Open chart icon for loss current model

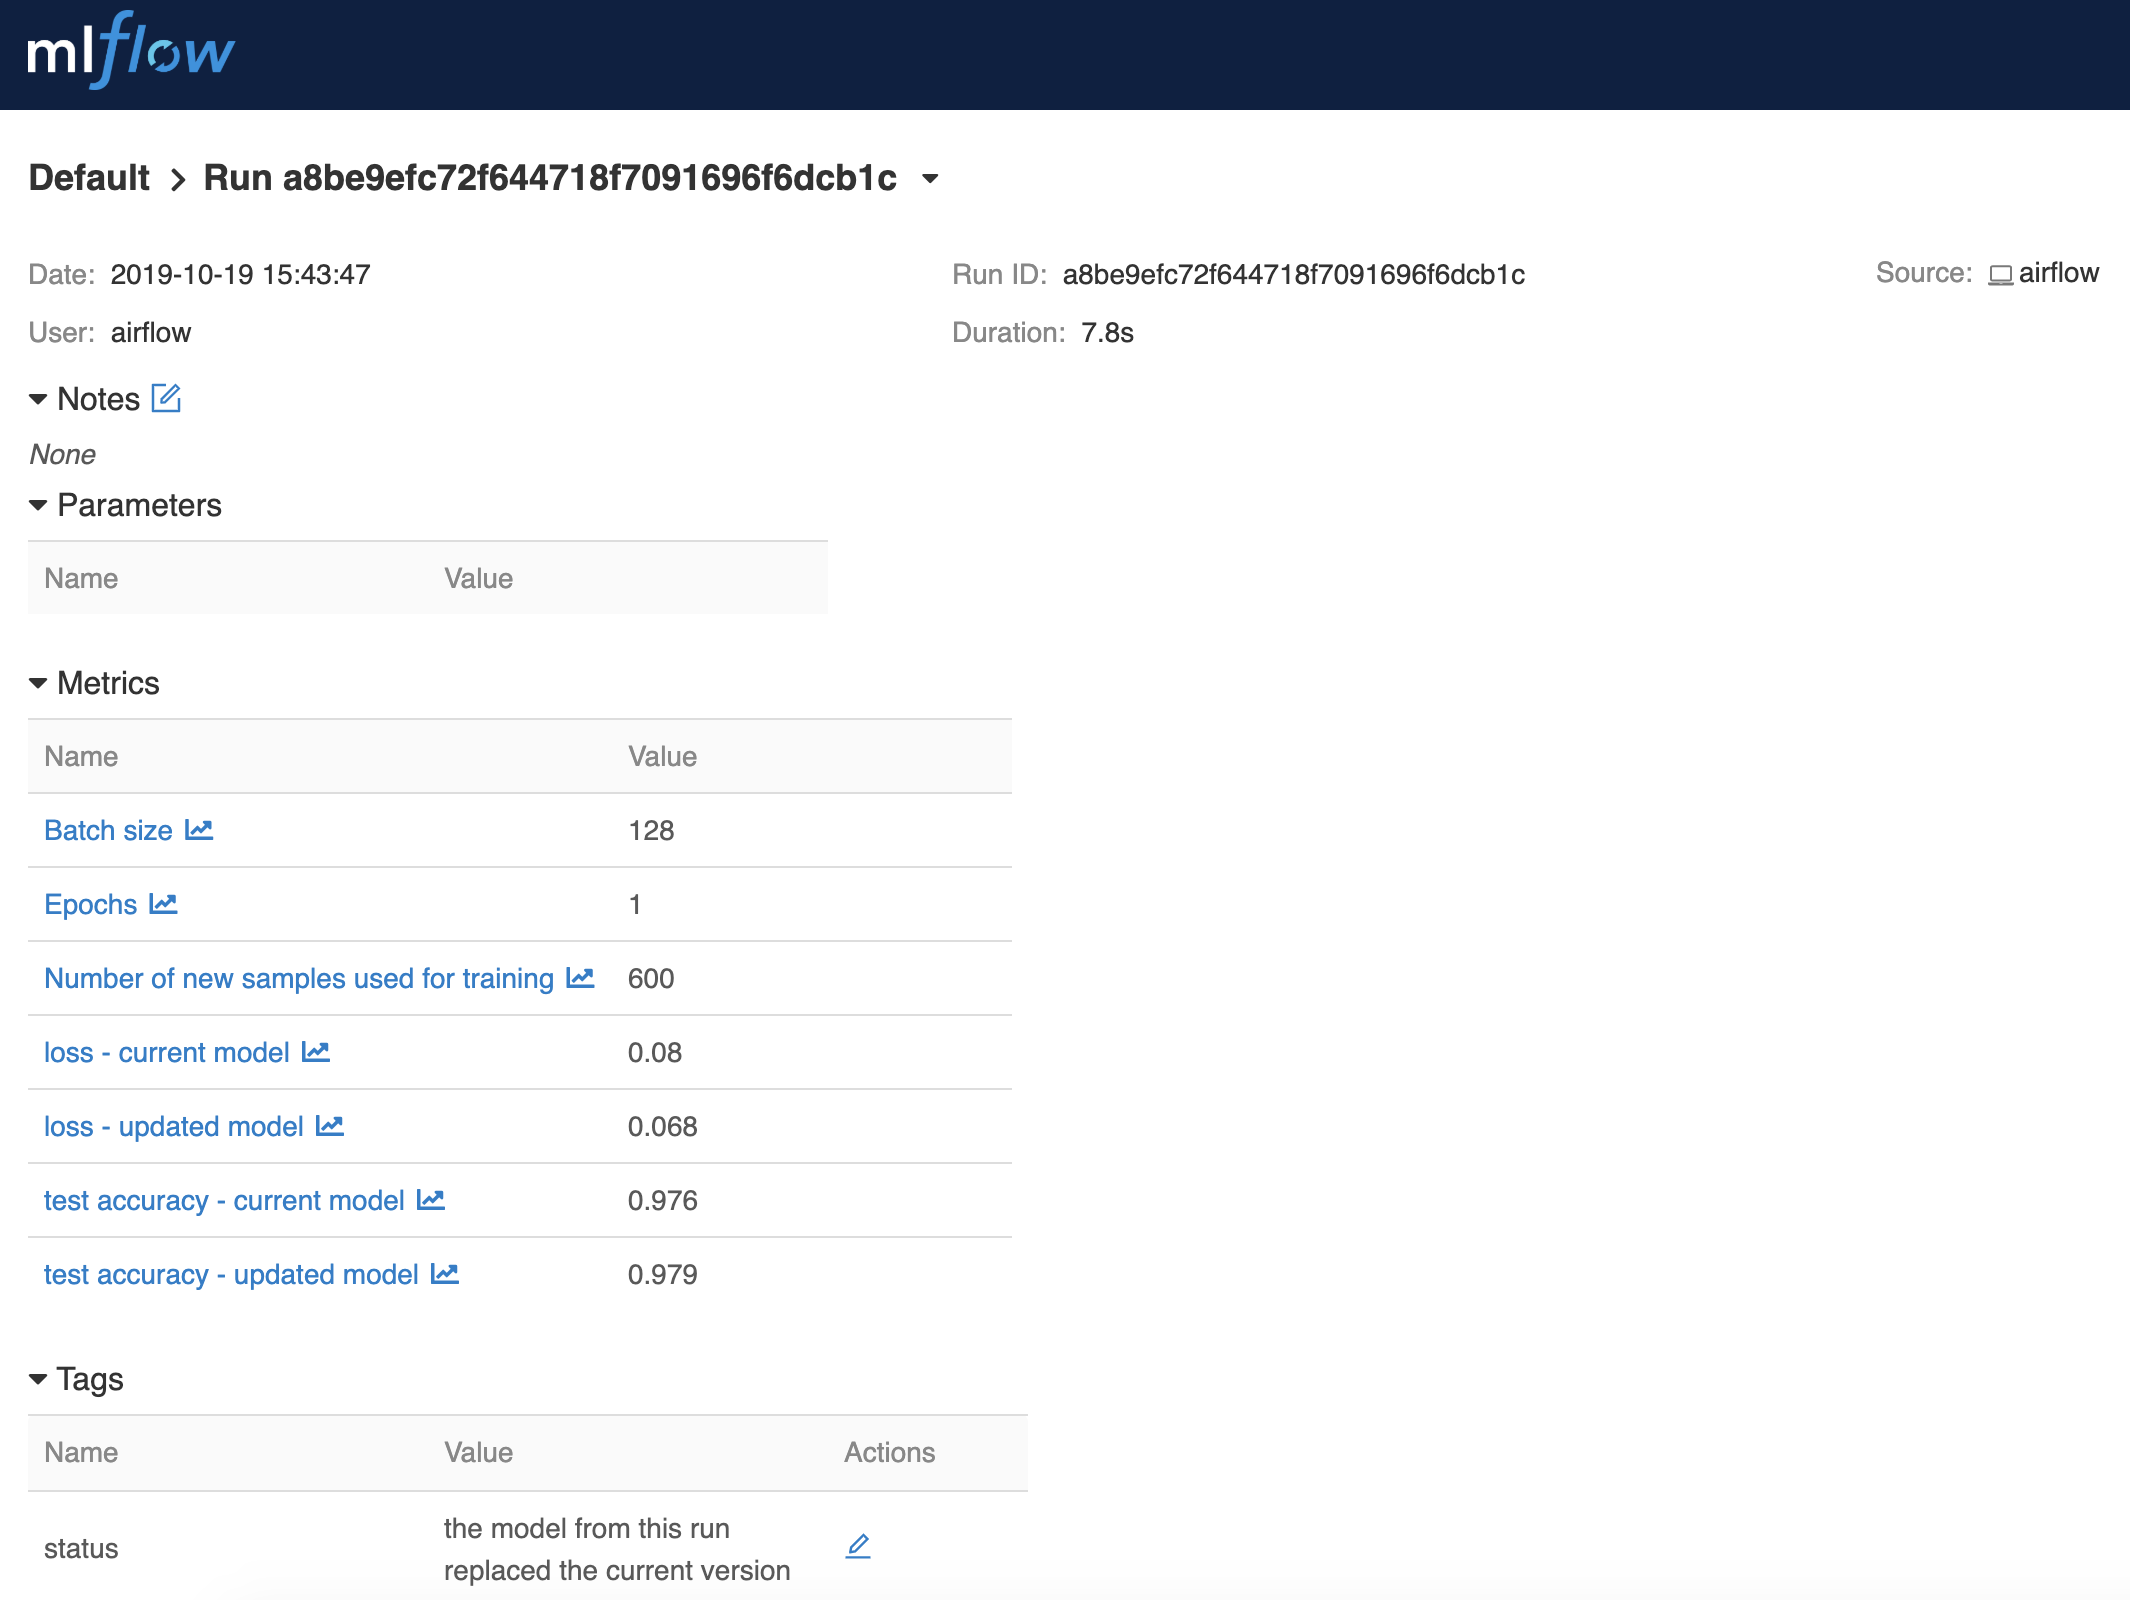tap(316, 1052)
